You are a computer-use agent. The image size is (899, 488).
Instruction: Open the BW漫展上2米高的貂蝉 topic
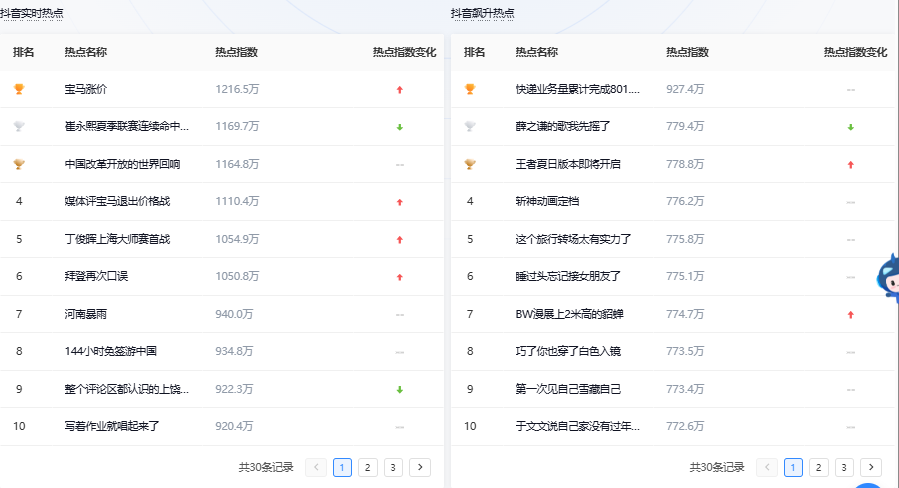pyautogui.click(x=569, y=314)
